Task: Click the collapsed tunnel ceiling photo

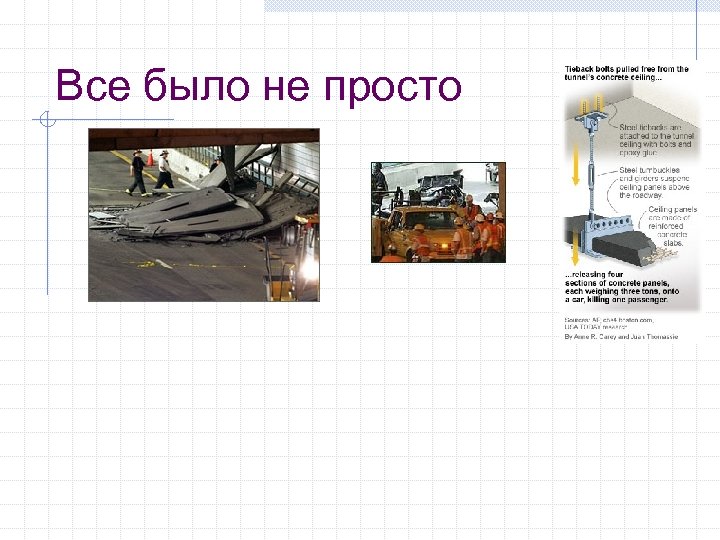Action: tap(204, 215)
